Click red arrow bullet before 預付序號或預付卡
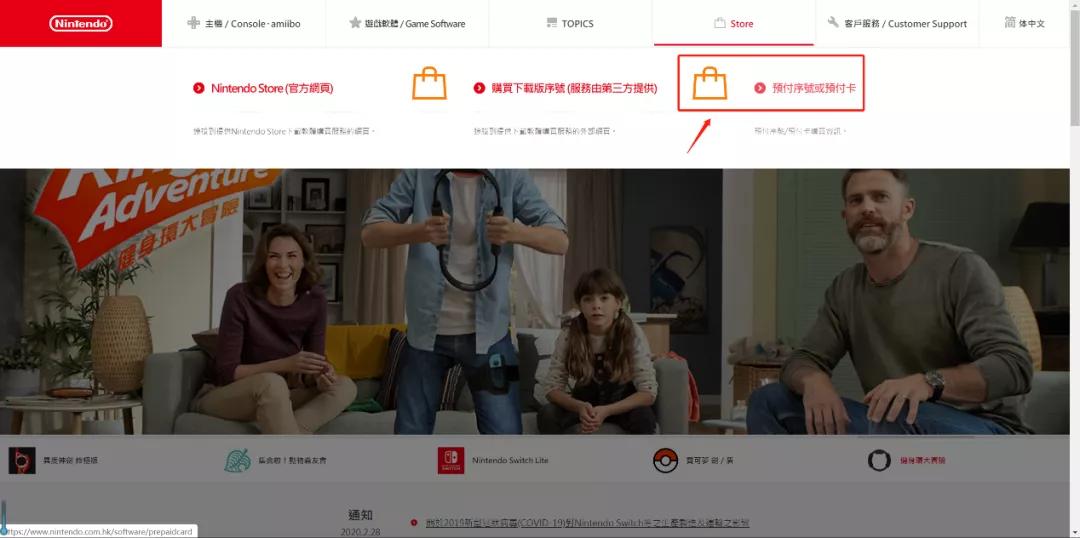The height and width of the screenshot is (538, 1080). click(760, 88)
